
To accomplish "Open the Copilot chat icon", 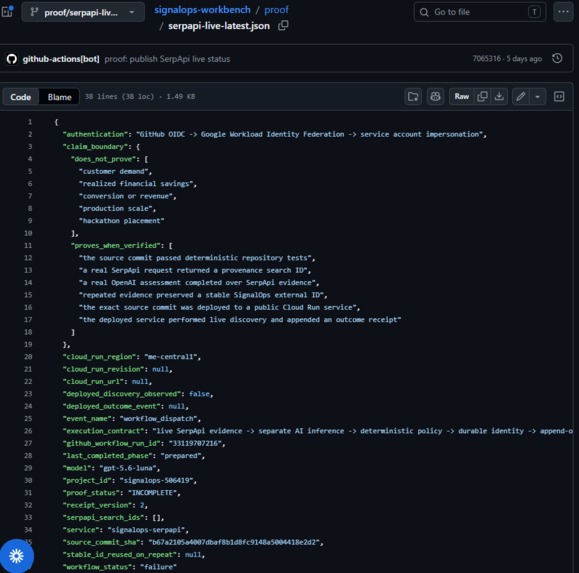I will click(435, 97).
